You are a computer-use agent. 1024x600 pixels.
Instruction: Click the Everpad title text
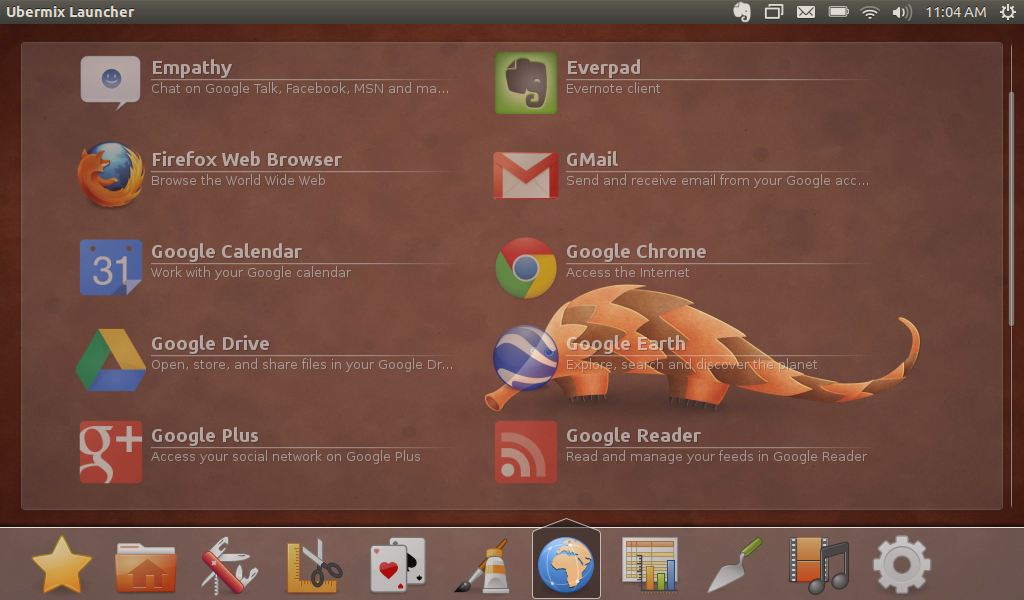click(x=603, y=68)
